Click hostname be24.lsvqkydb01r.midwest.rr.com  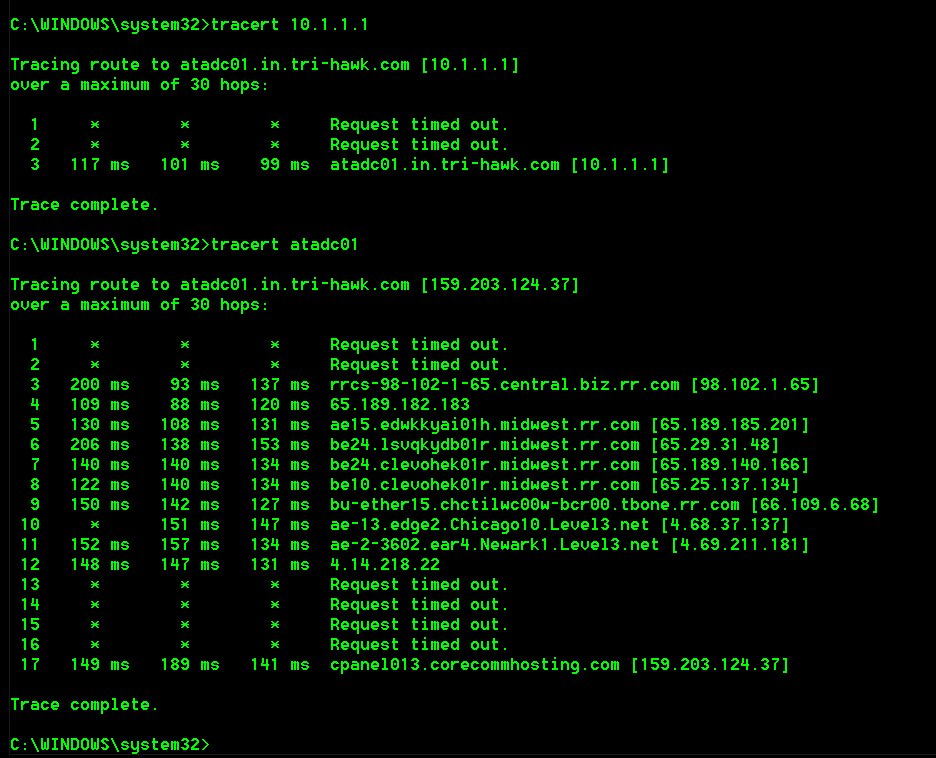[485, 444]
